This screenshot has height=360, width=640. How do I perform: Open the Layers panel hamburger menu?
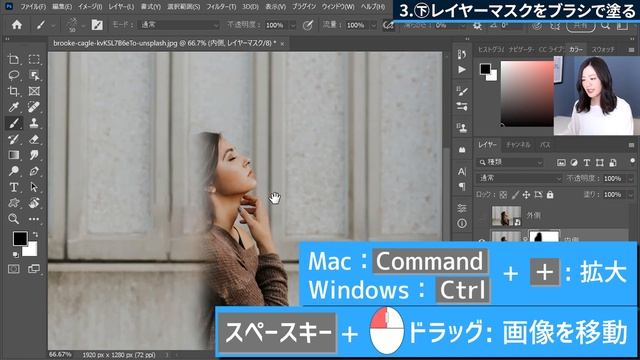pos(631,145)
